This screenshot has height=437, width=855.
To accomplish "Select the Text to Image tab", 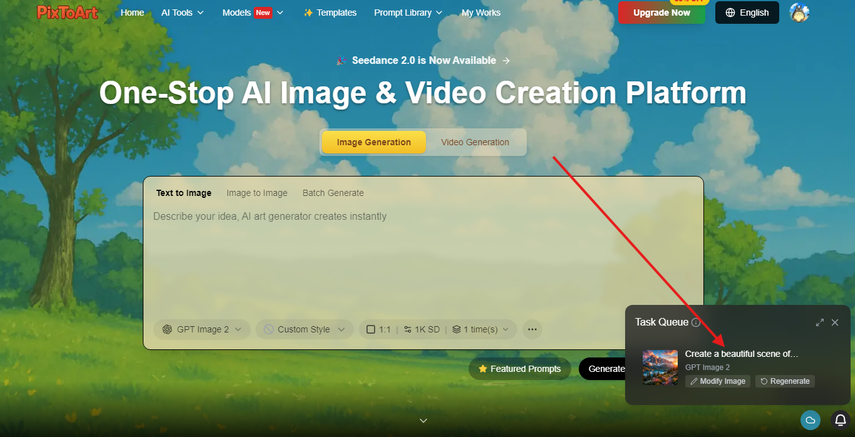I will point(184,193).
